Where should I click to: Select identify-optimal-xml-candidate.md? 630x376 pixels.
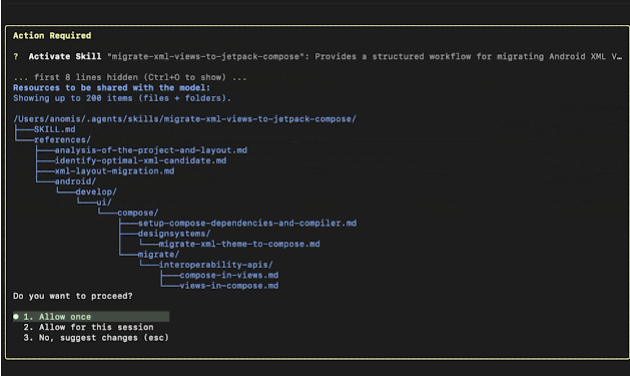pyautogui.click(x=141, y=161)
